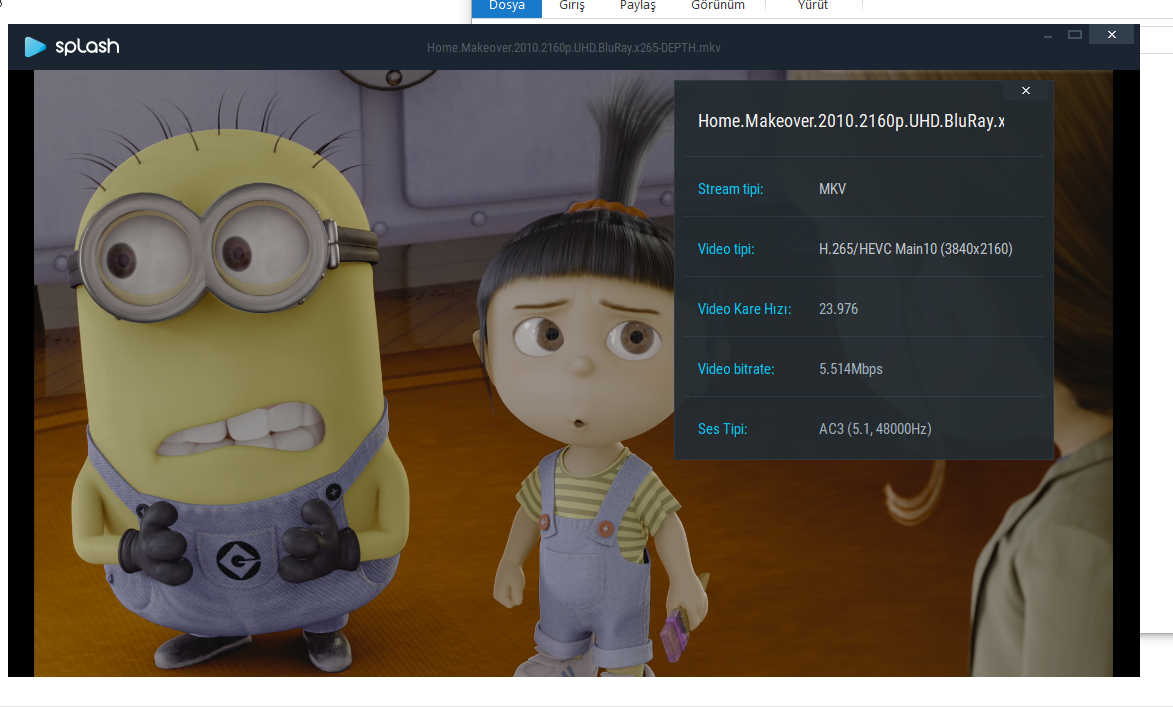
Task: Close the media info panel
Action: 1026,91
